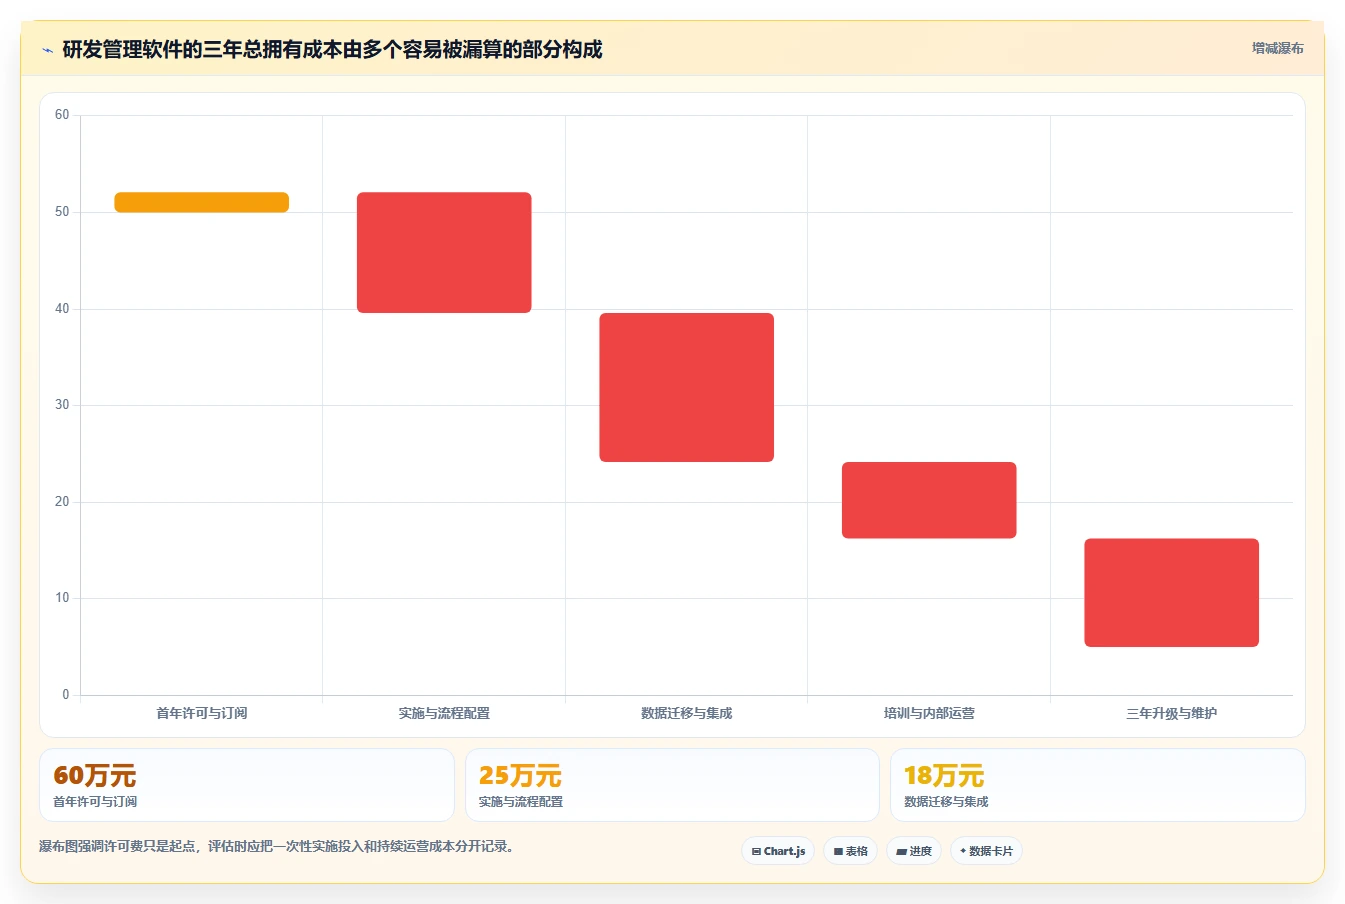Click the y-axis value 40
This screenshot has width=1345, height=904.
pos(62,309)
